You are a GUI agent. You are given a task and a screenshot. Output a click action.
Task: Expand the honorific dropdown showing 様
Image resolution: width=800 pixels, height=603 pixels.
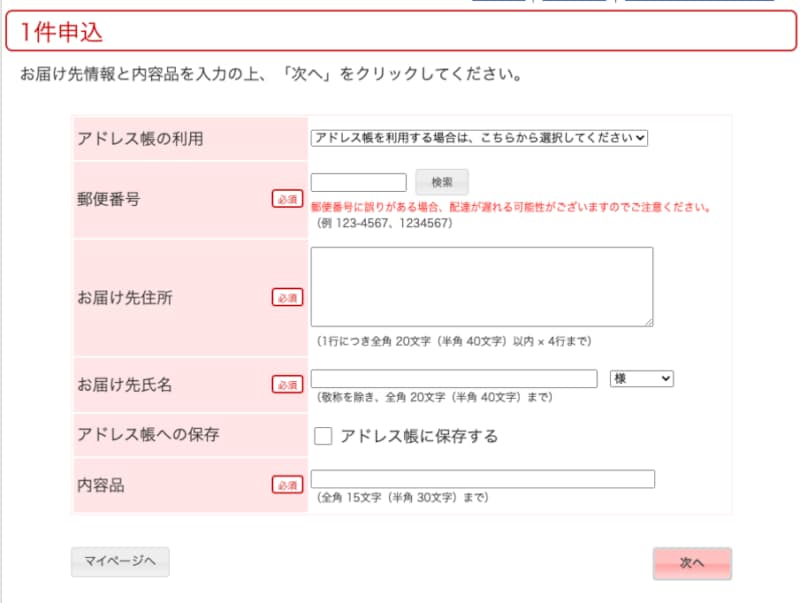(640, 378)
